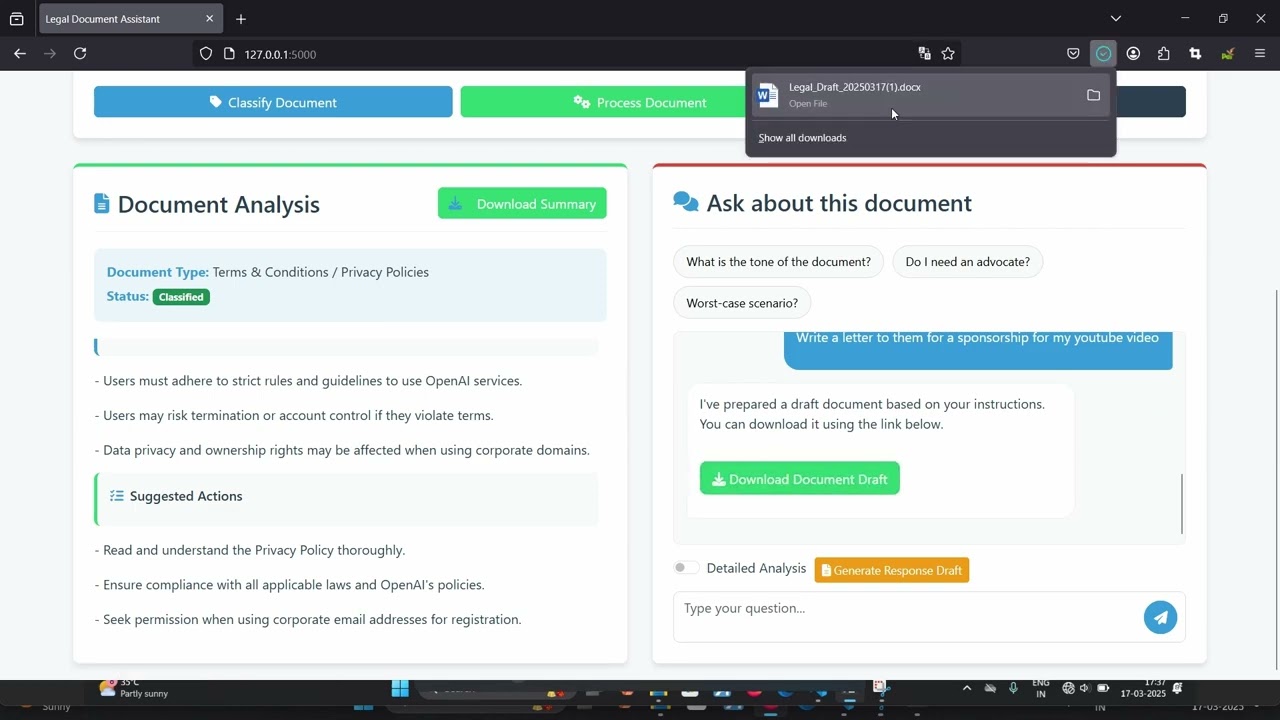
Task: Click Download Document Draft button
Action: pos(800,479)
